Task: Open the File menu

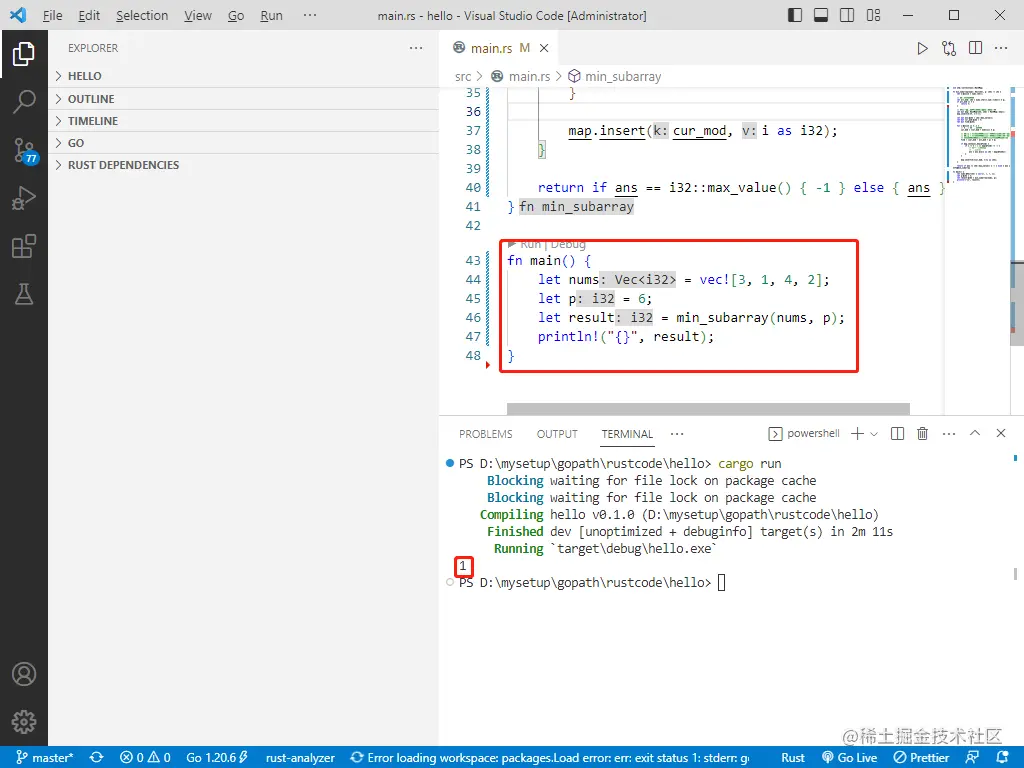Action: [x=52, y=16]
